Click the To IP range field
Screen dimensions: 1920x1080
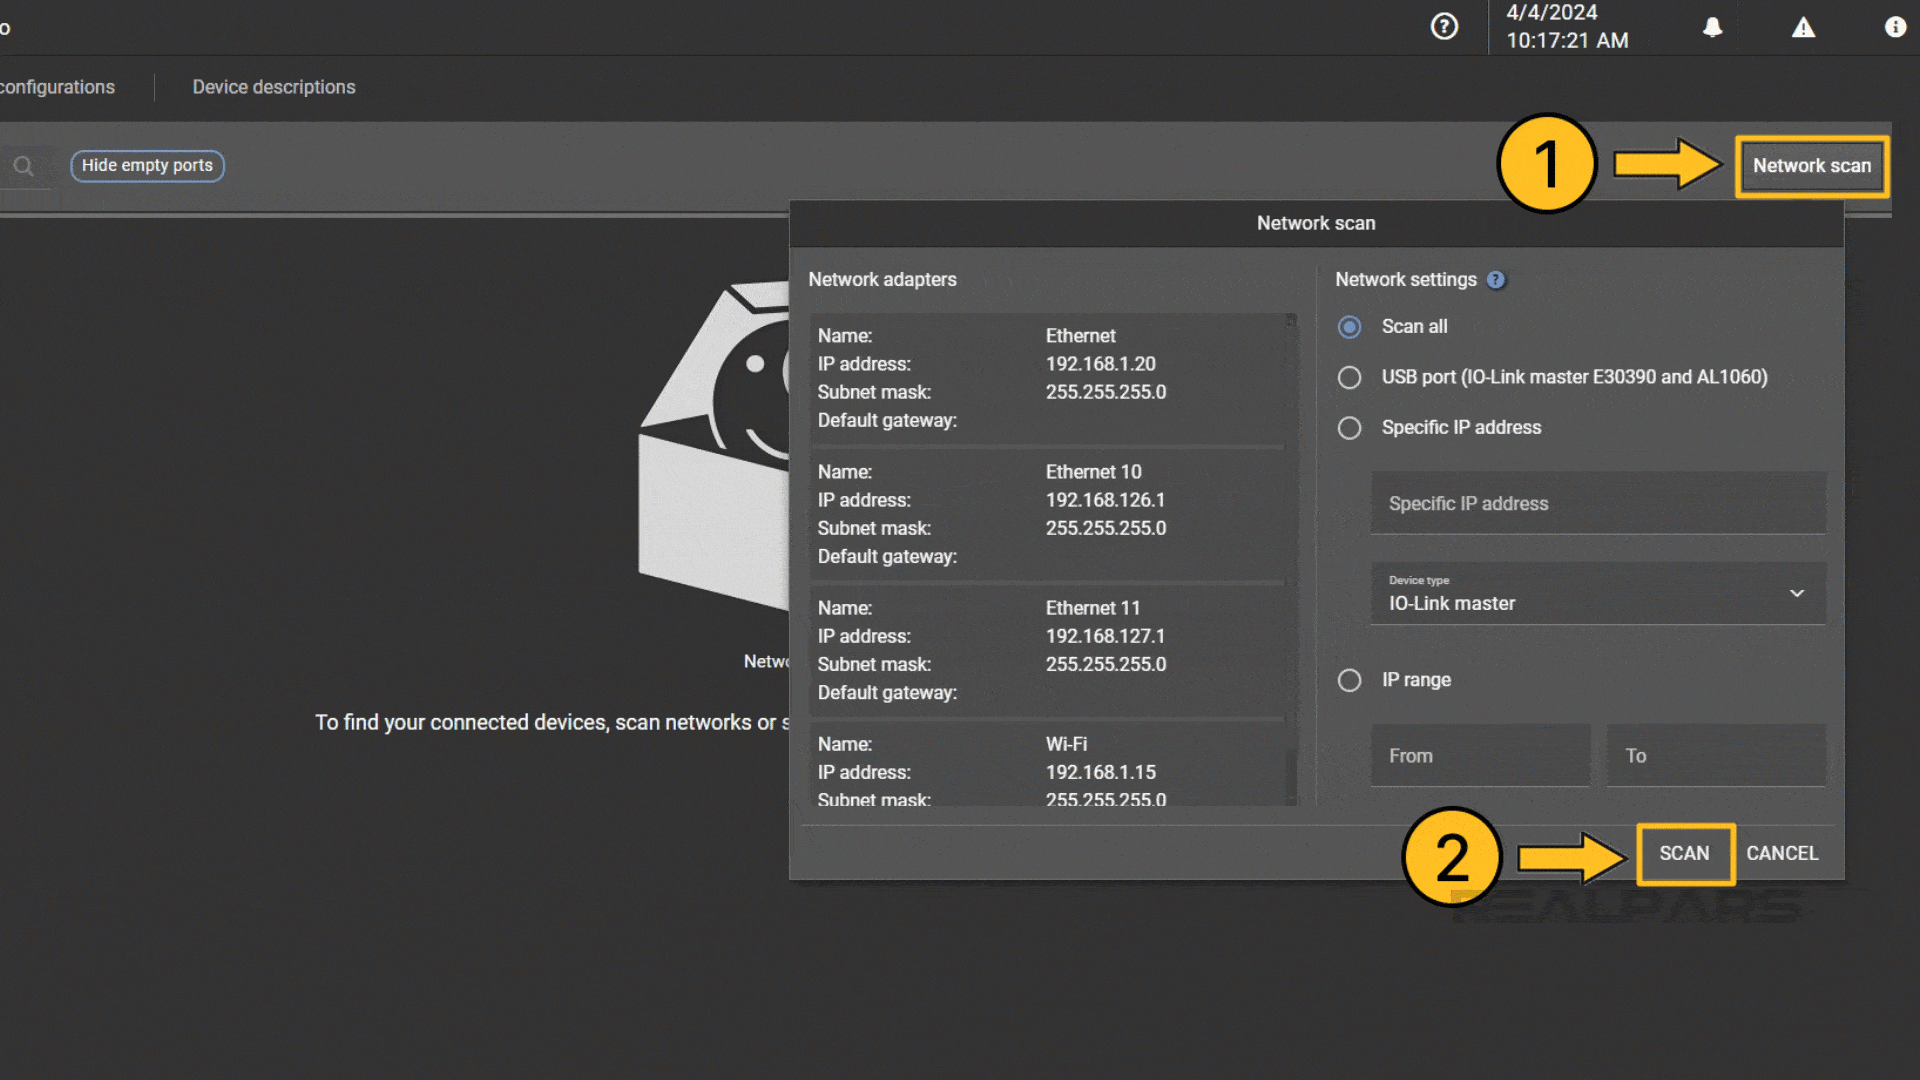[x=1716, y=756]
